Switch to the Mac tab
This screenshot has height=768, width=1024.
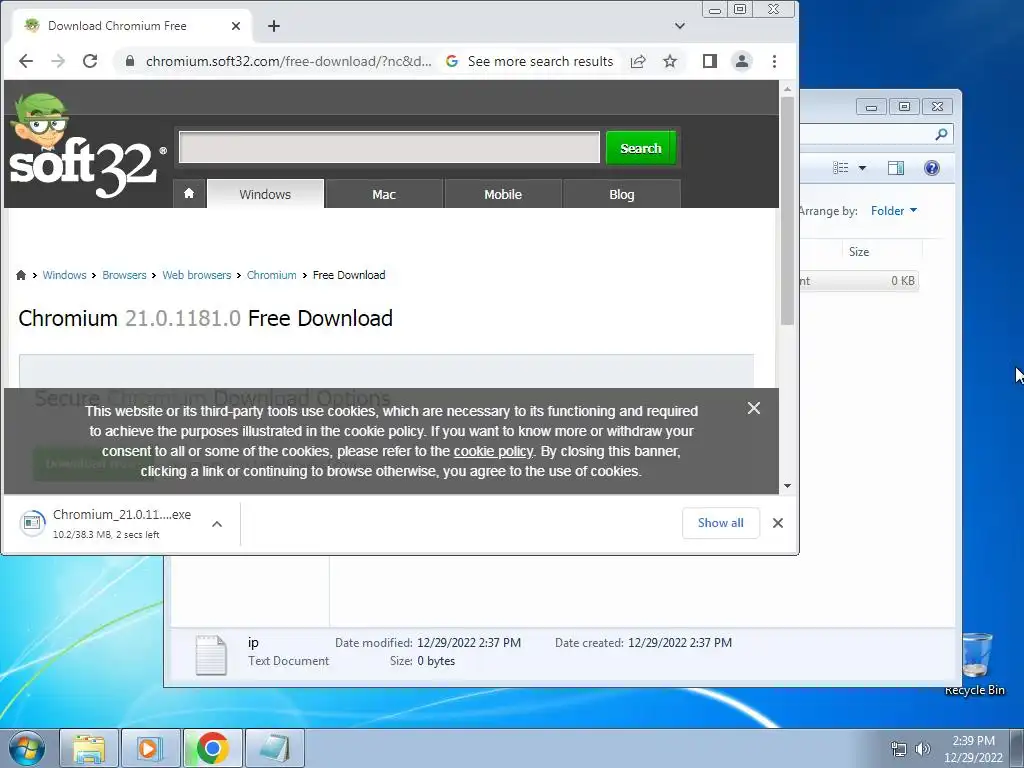(x=384, y=194)
